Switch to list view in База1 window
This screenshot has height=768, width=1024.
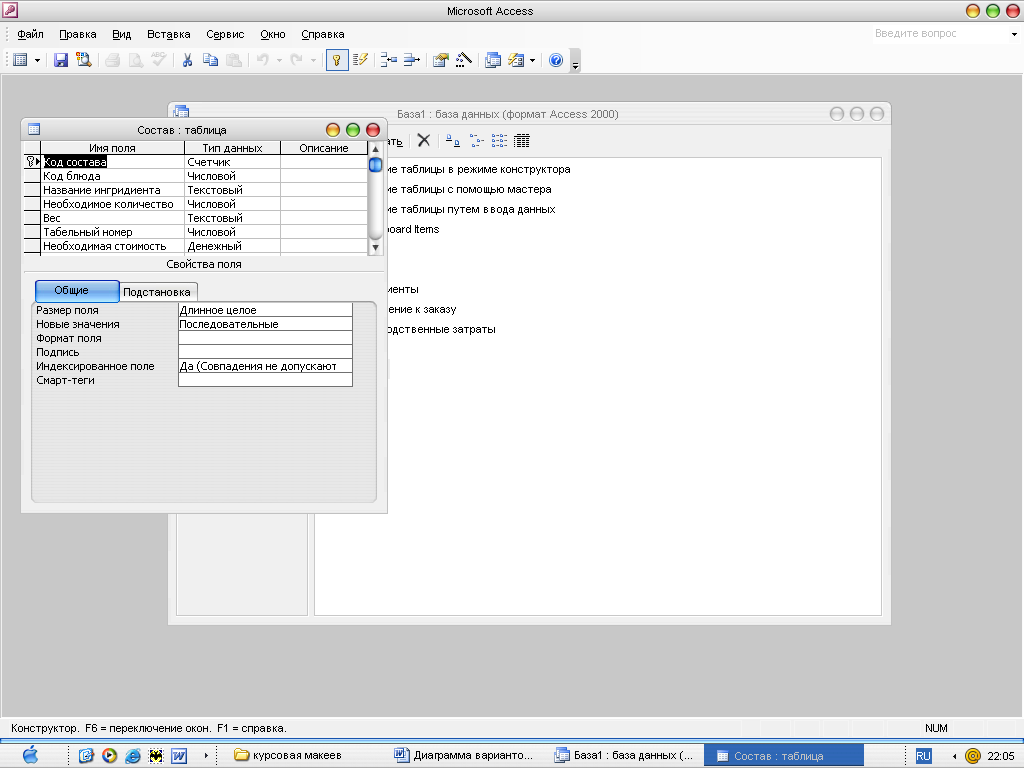pos(499,140)
